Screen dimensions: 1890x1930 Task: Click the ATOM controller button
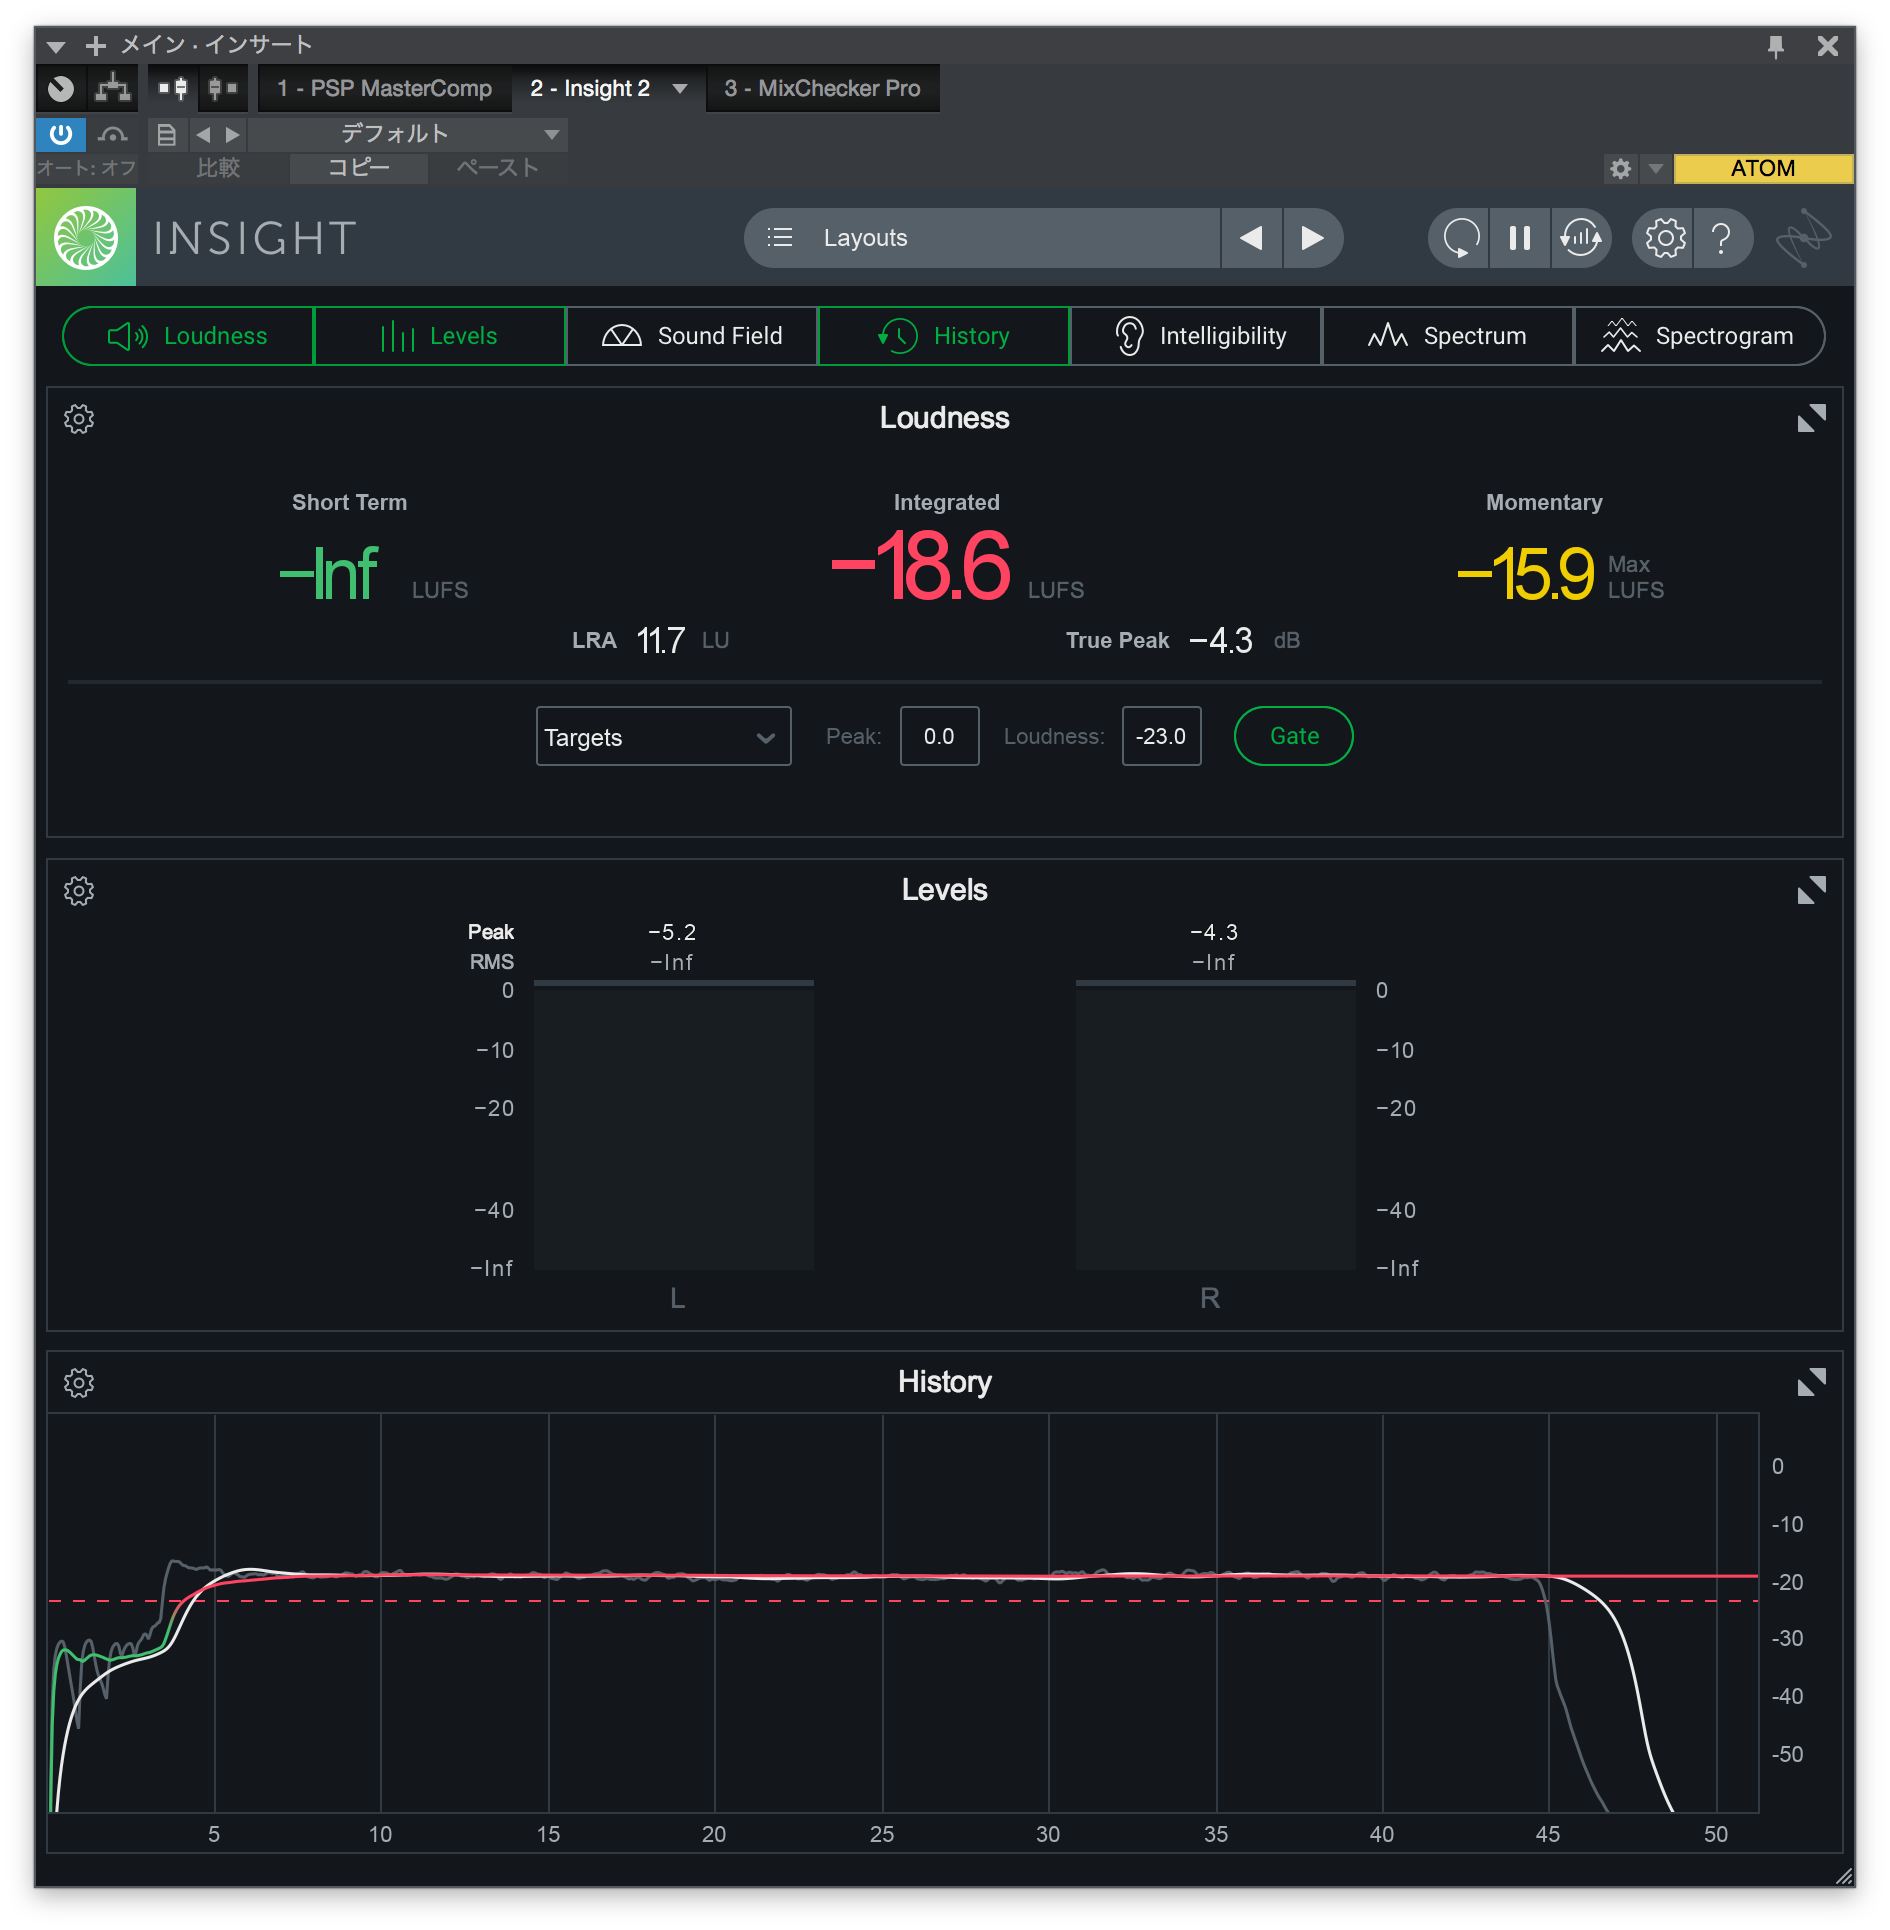[x=1763, y=168]
